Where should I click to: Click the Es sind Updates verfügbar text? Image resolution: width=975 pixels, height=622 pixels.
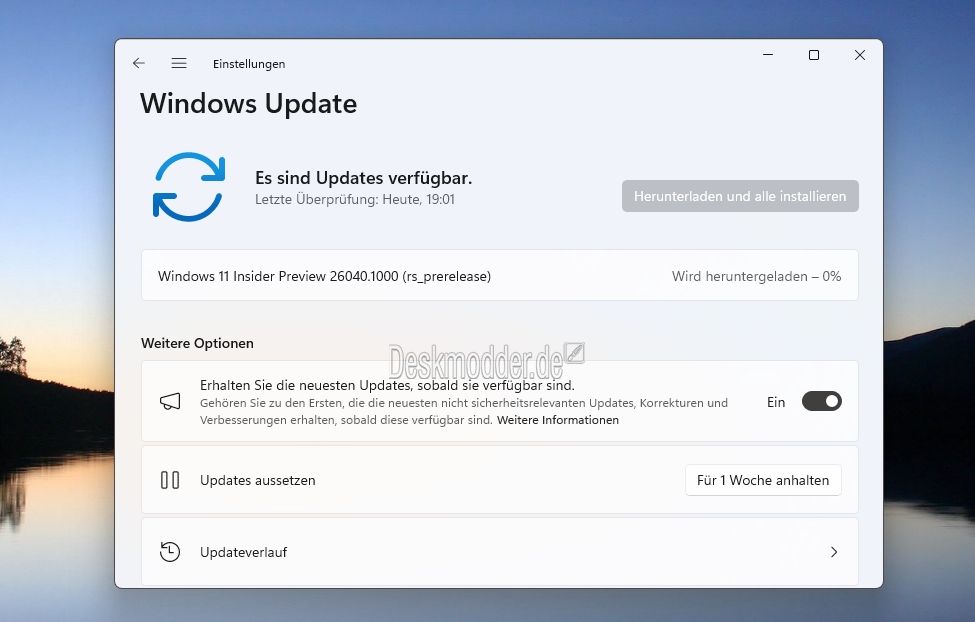pyautogui.click(x=364, y=178)
